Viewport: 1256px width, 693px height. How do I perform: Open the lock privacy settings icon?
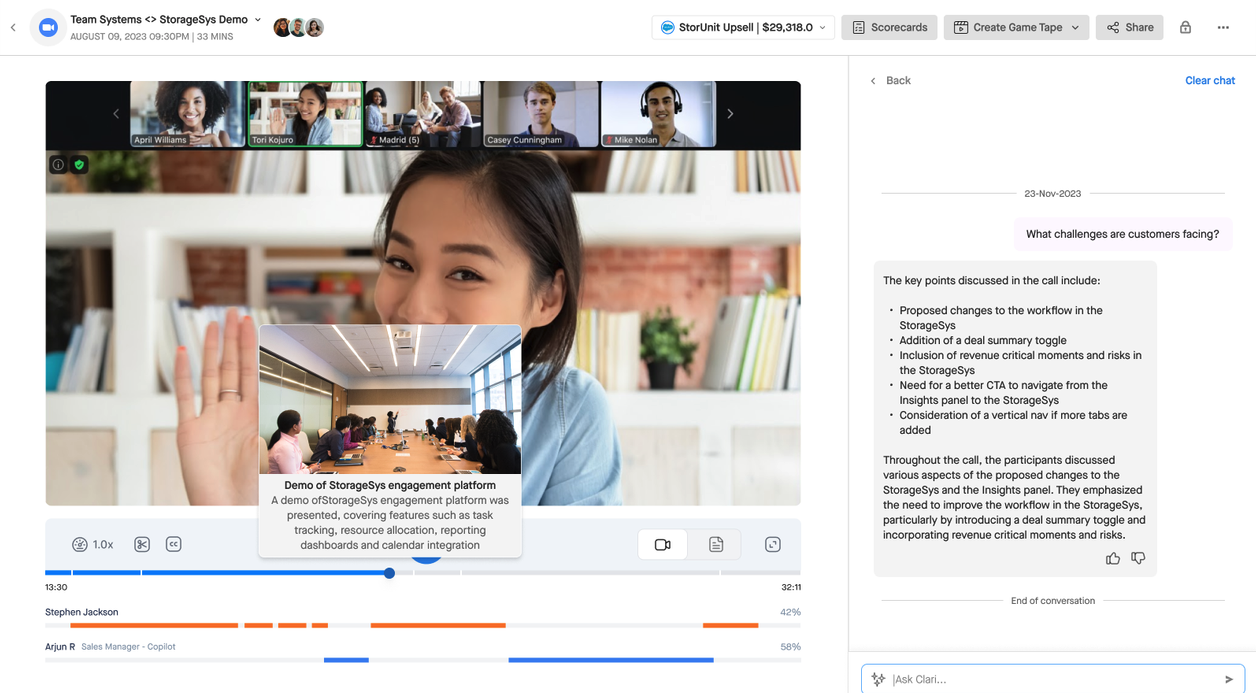[1185, 28]
